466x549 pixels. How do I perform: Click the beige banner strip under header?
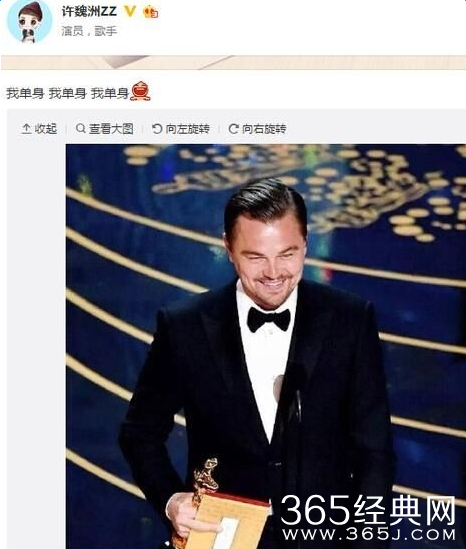[x=234, y=62]
